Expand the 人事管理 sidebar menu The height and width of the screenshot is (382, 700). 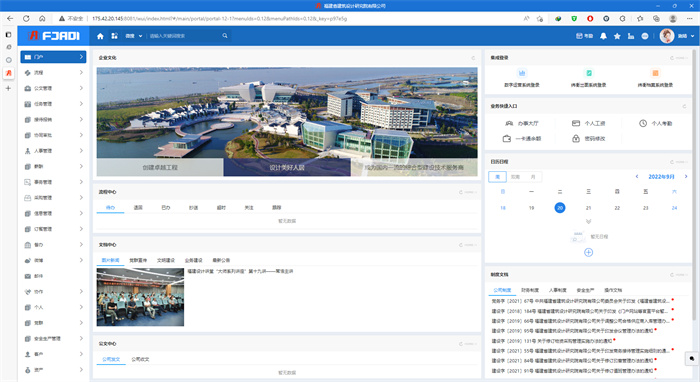(x=53, y=151)
